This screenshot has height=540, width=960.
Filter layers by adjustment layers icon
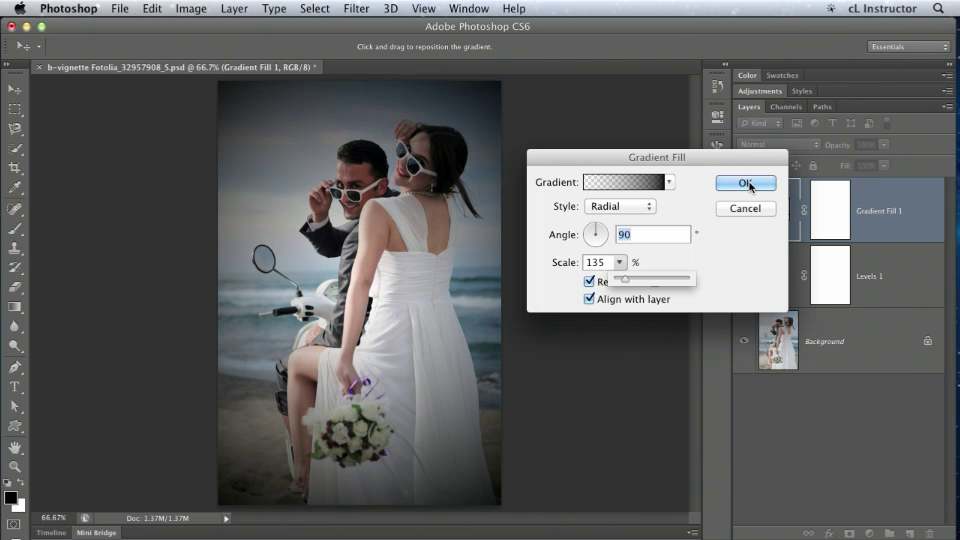814,123
